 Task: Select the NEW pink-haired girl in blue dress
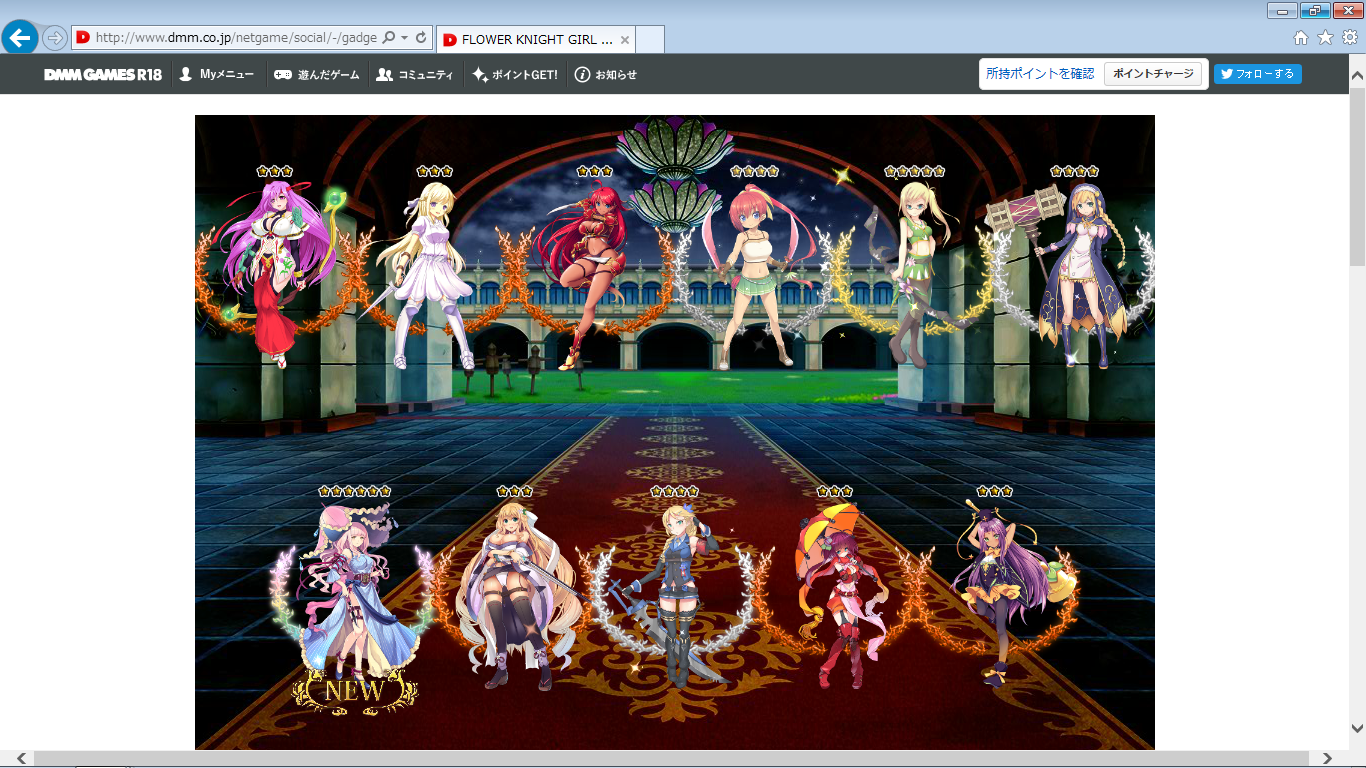pyautogui.click(x=355, y=590)
